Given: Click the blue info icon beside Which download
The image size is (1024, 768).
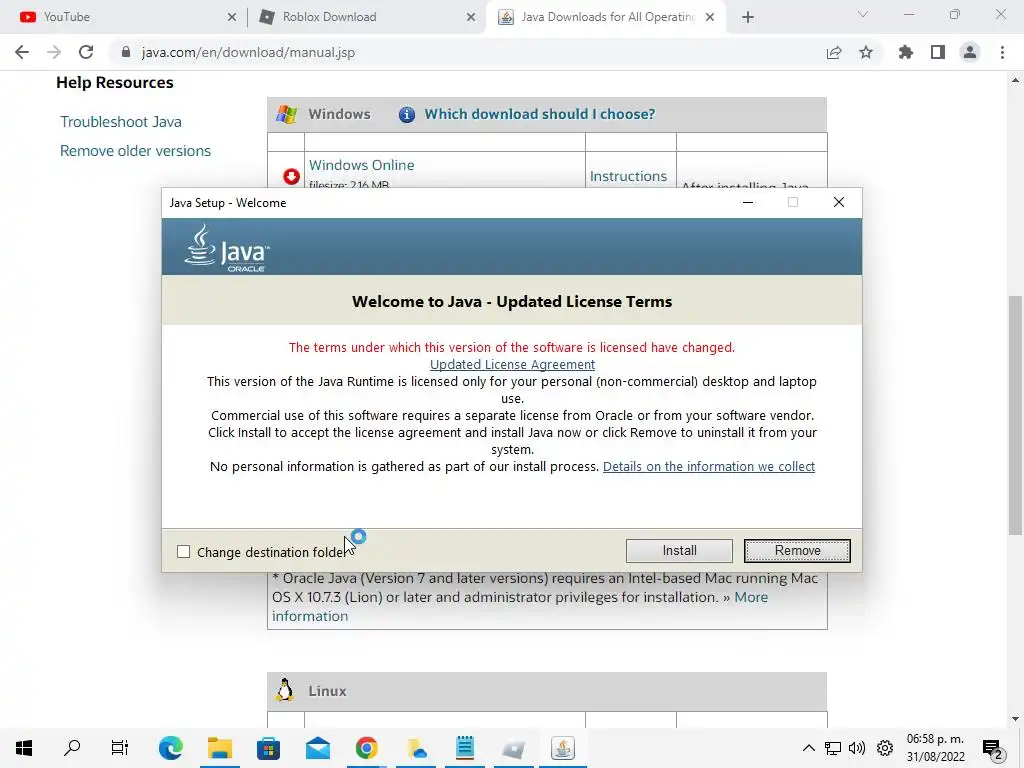Looking at the screenshot, I should (406, 115).
